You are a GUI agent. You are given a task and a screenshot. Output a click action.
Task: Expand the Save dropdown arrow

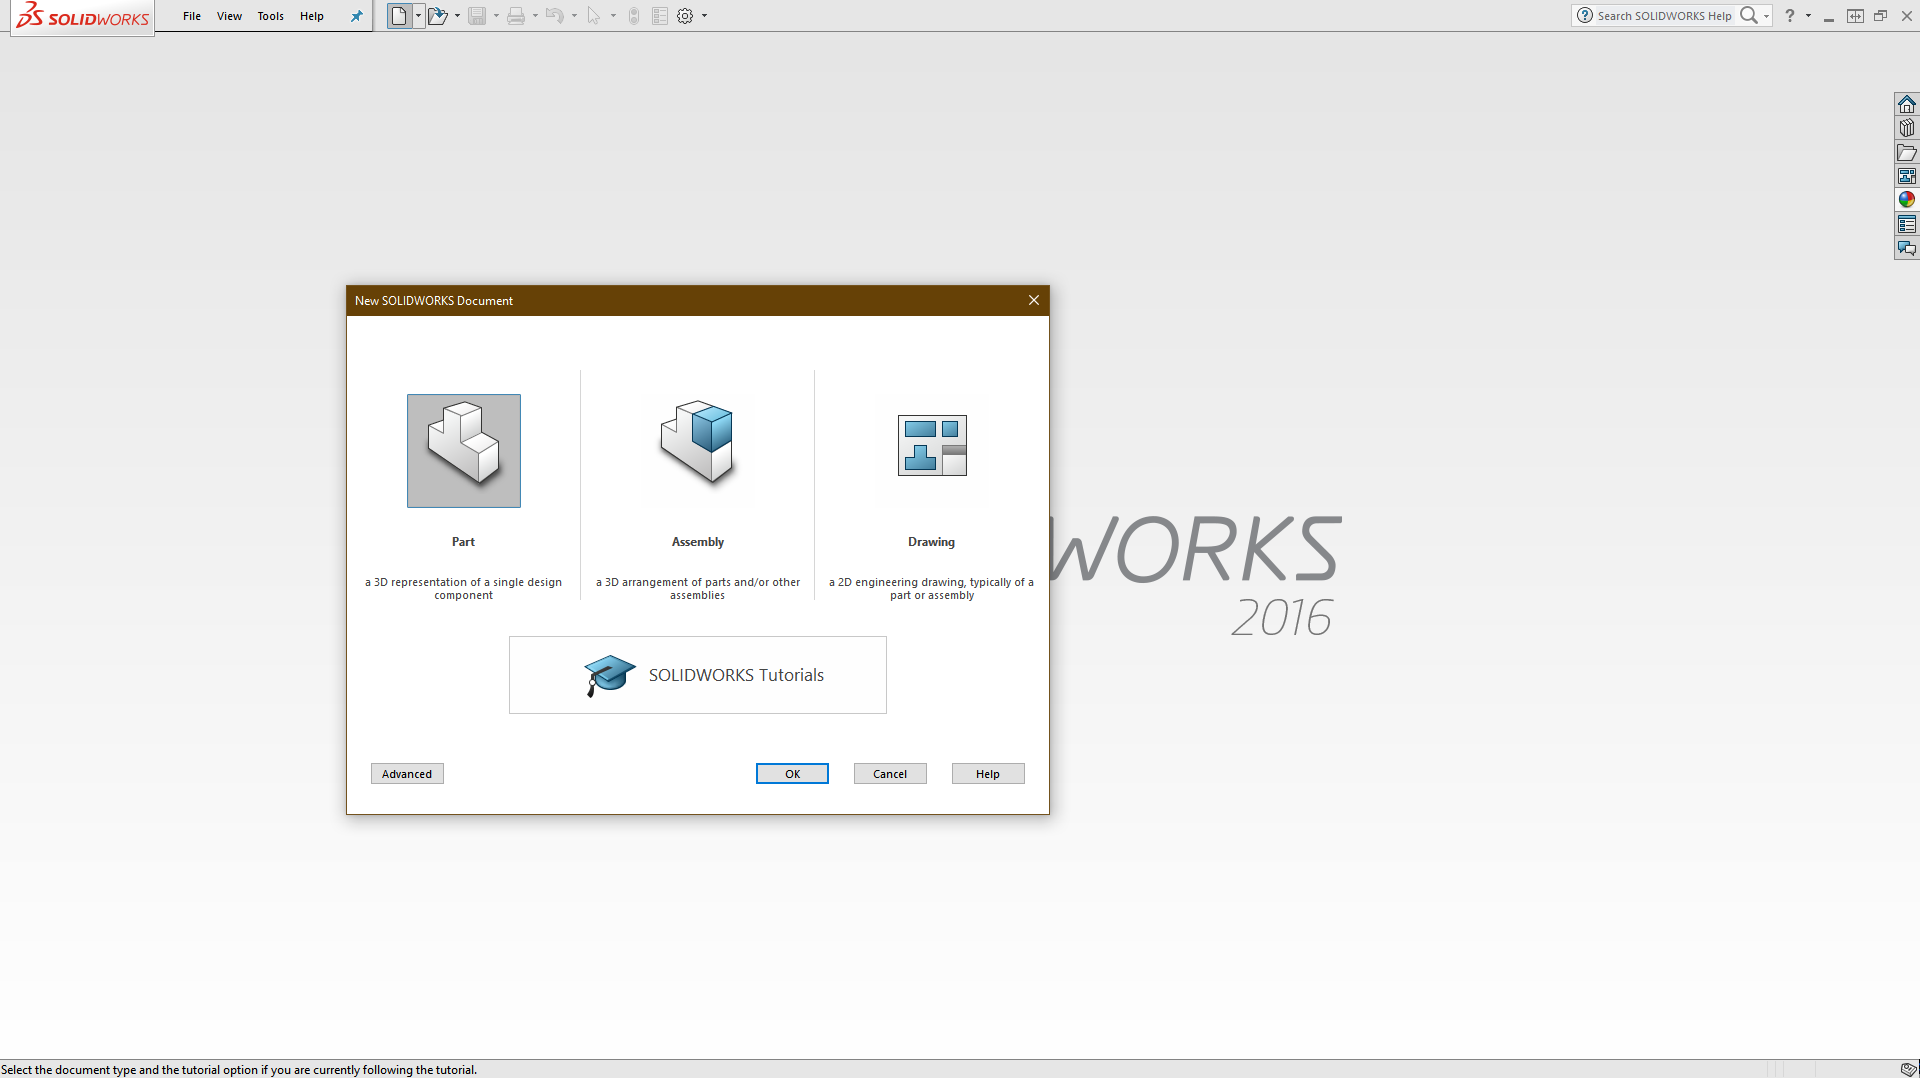496,16
